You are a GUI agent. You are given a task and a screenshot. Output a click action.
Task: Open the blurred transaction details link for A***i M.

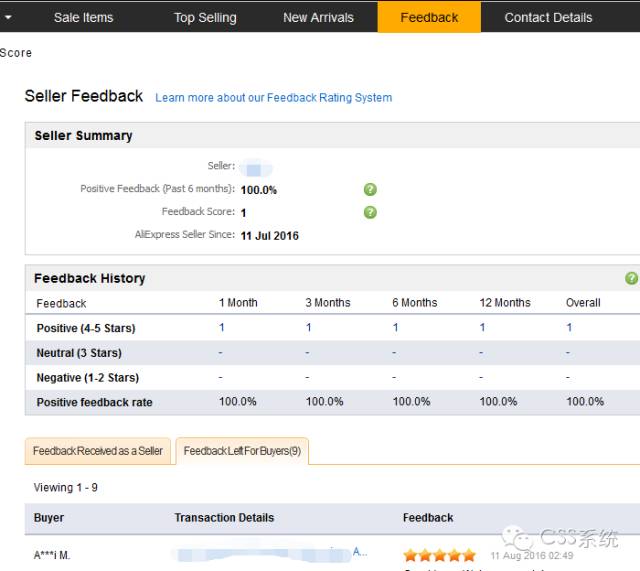click(x=269, y=554)
